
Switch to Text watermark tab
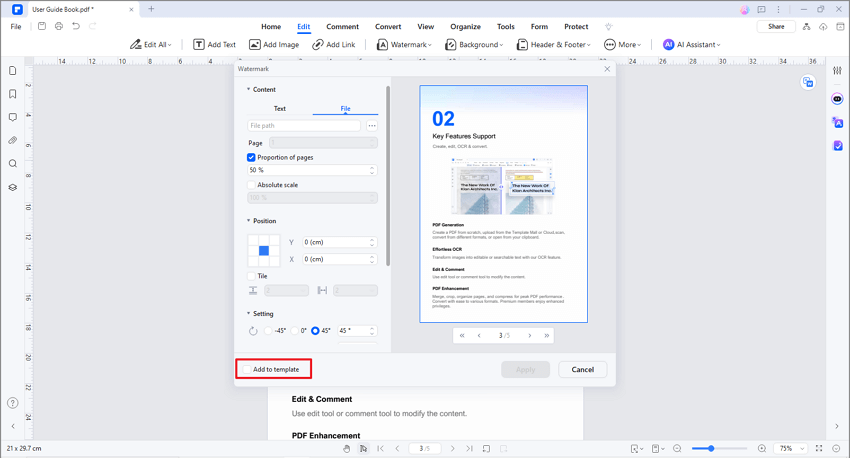coord(280,108)
